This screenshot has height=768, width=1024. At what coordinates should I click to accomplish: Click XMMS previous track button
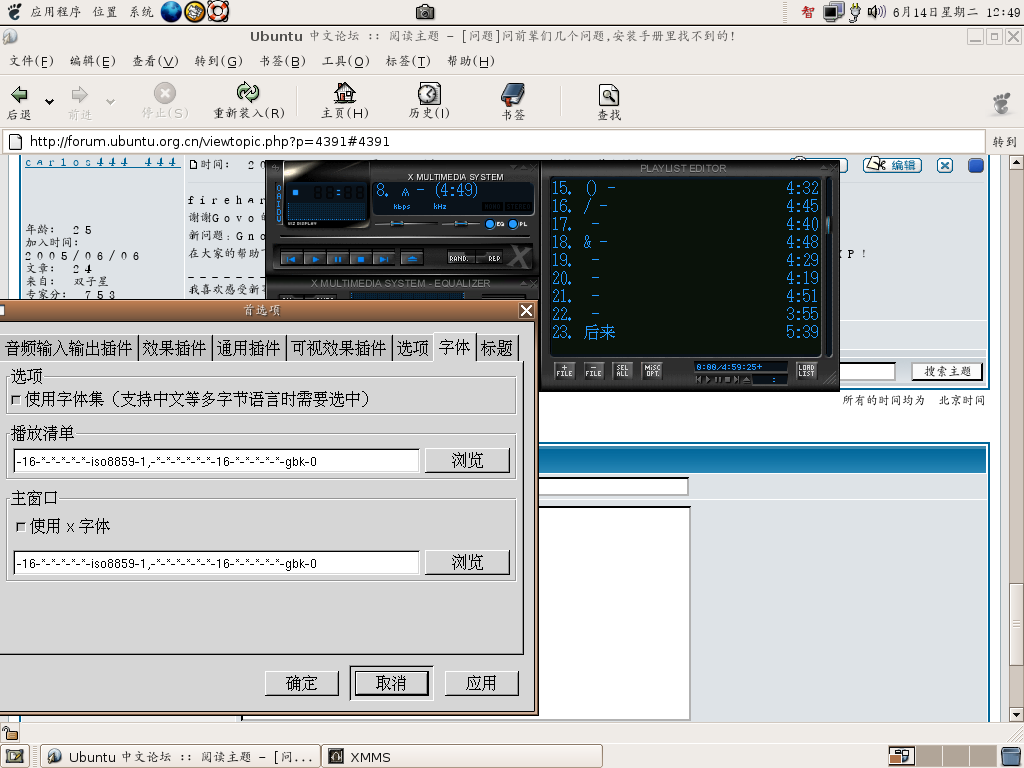(x=291, y=259)
